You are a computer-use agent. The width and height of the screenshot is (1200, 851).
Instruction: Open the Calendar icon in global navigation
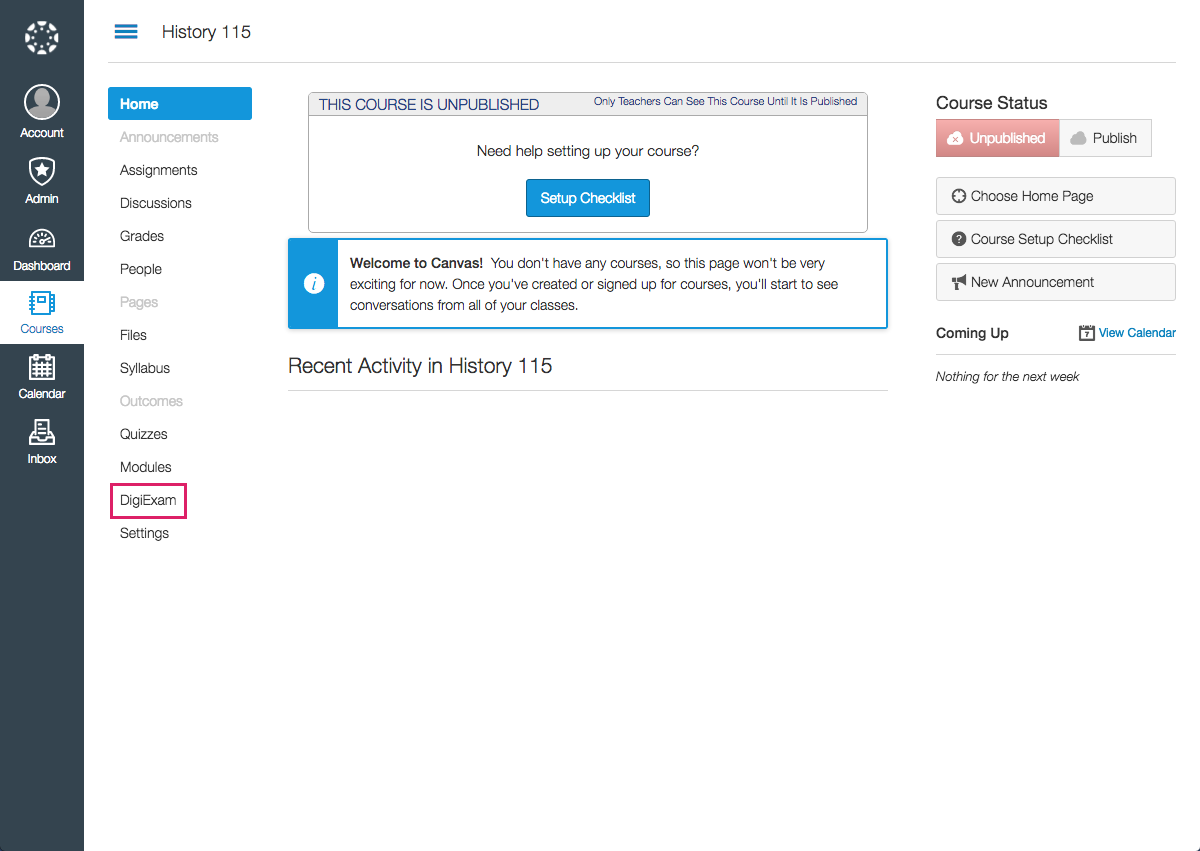click(42, 367)
